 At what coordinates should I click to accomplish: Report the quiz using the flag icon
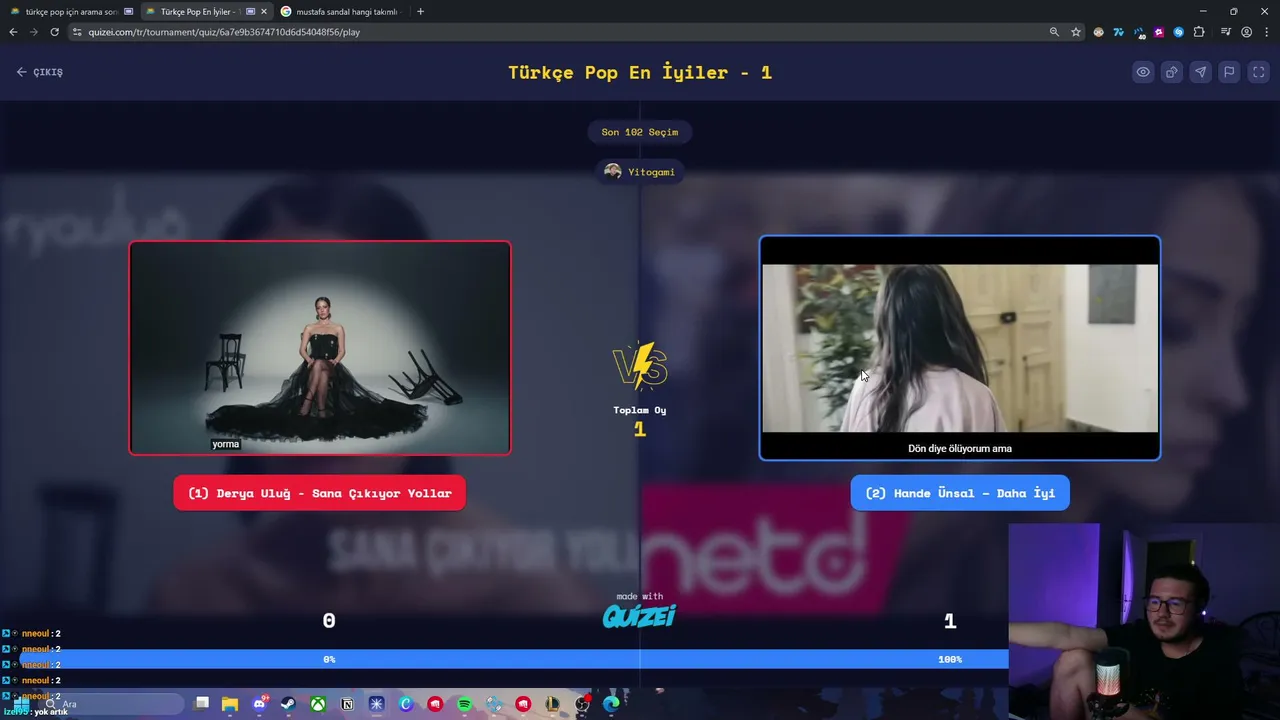coord(1230,72)
